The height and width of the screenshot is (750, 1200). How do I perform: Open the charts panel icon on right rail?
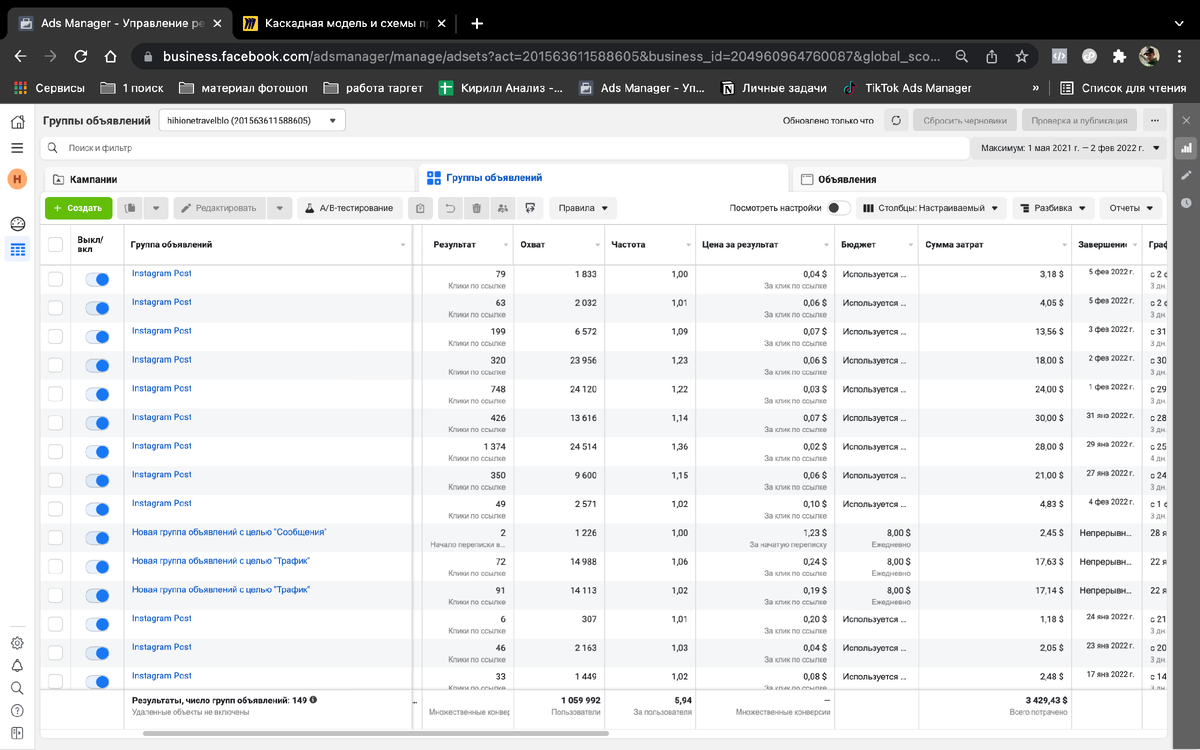1187,147
